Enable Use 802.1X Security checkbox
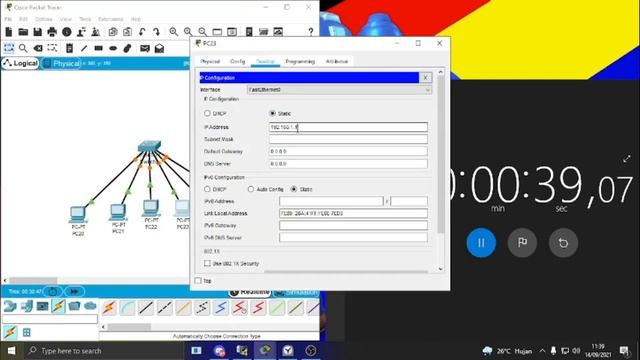This screenshot has width=640, height=360. tap(207, 263)
